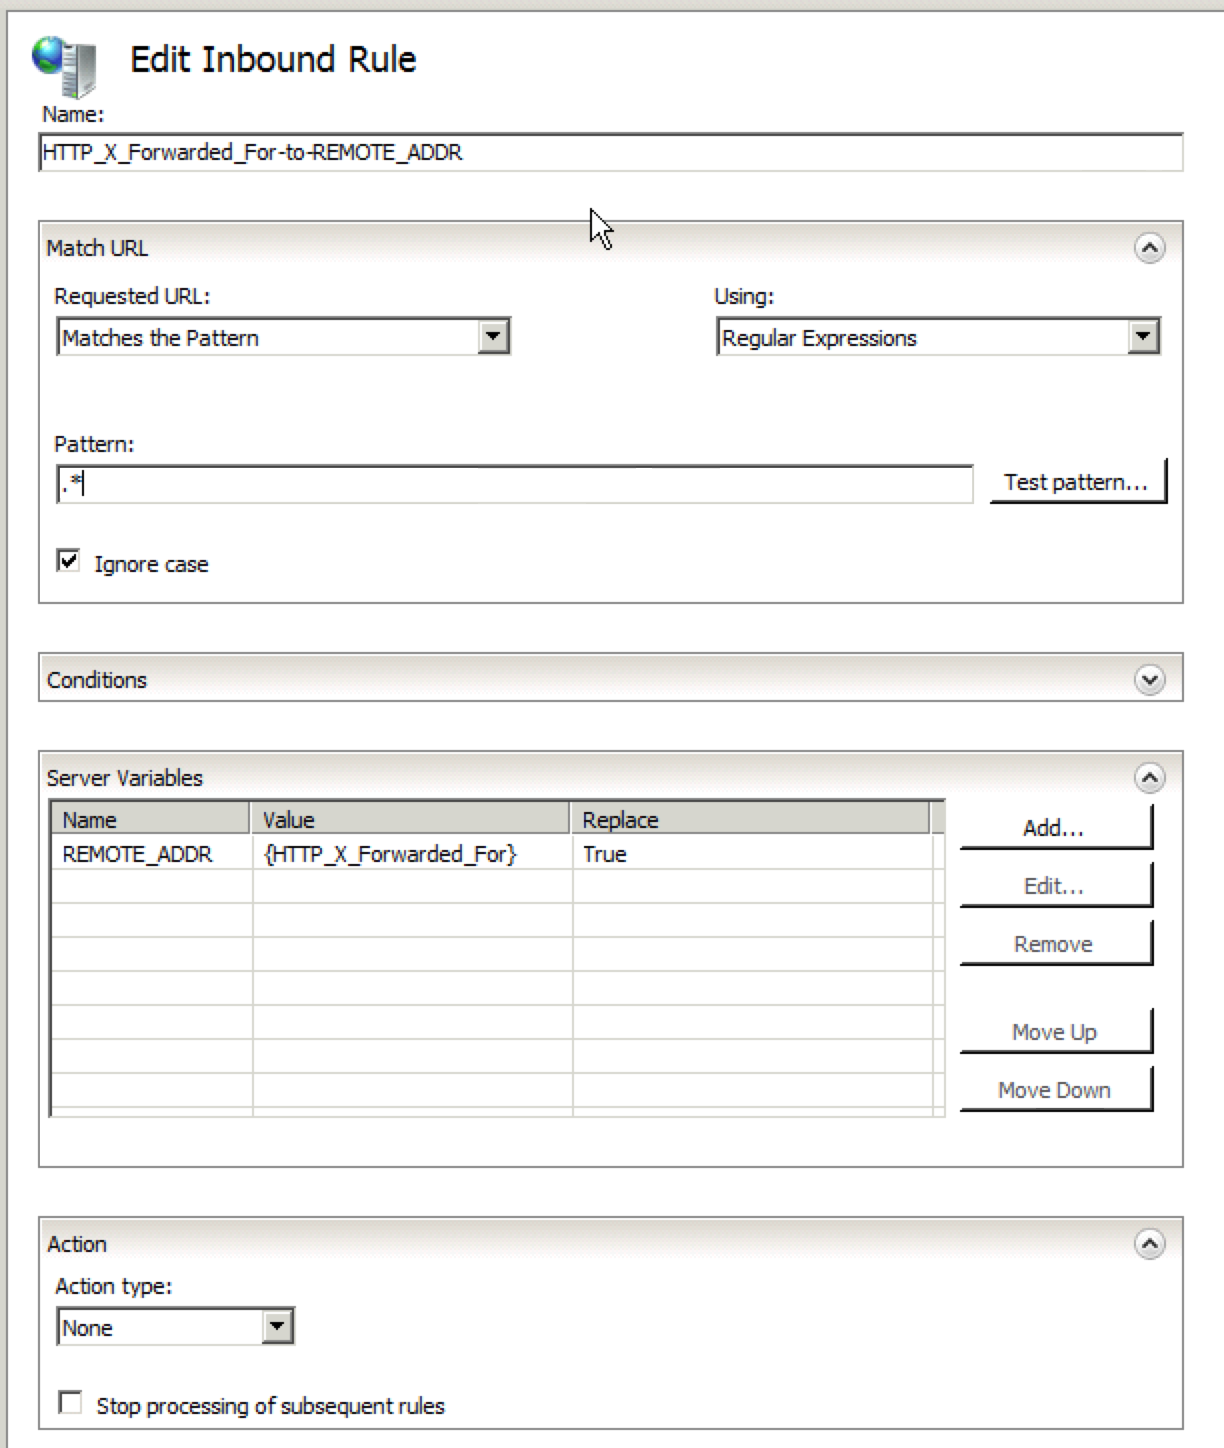This screenshot has width=1224, height=1448.
Task: Click the Test pattern button
Action: 1077,482
